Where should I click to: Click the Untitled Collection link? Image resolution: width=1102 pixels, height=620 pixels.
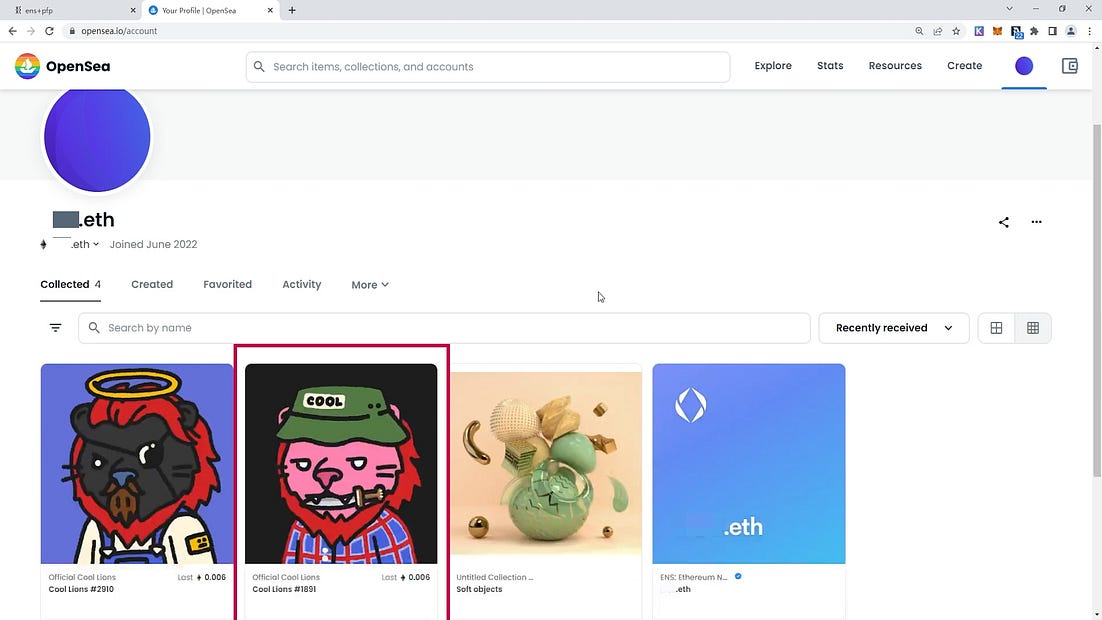pos(495,577)
